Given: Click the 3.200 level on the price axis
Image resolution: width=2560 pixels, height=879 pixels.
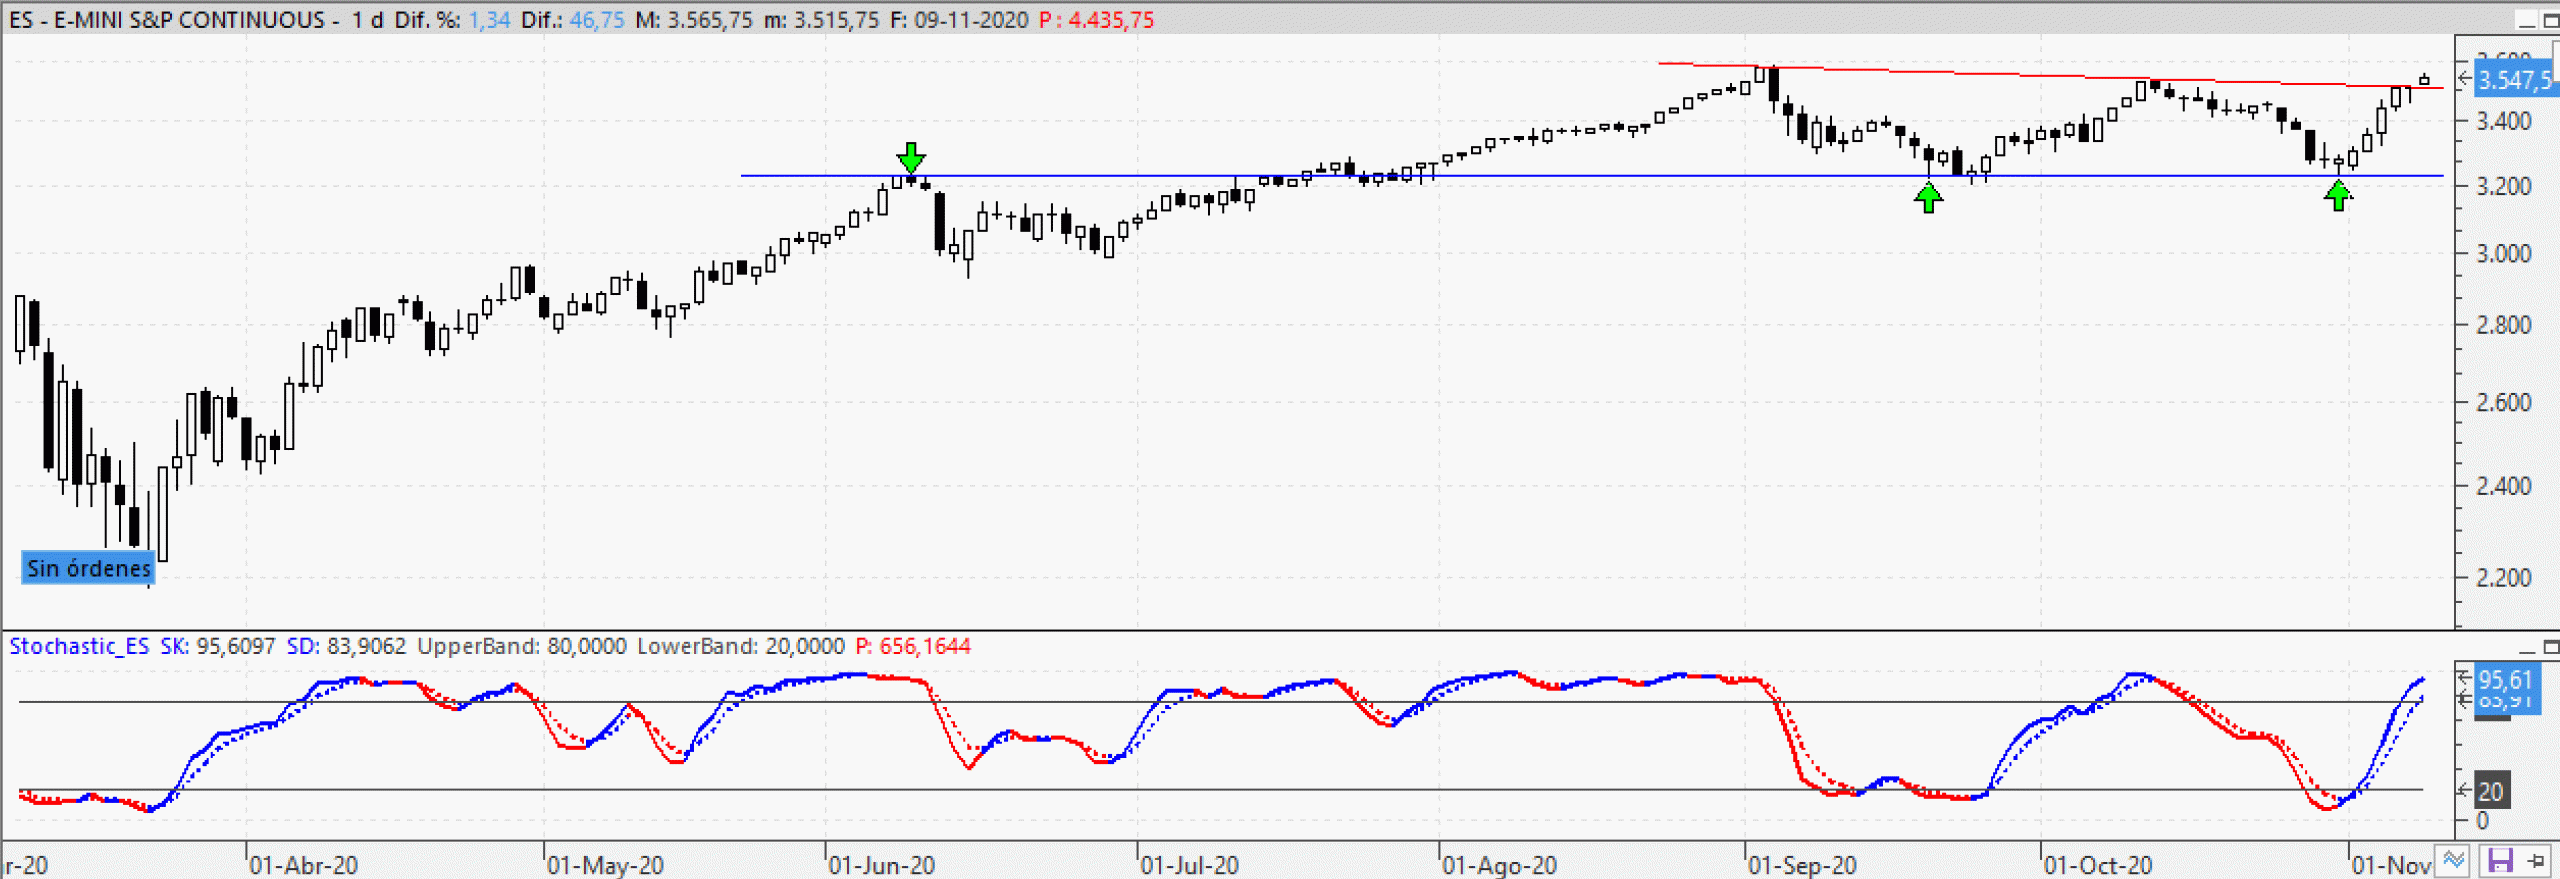Looking at the screenshot, I should click(2504, 187).
